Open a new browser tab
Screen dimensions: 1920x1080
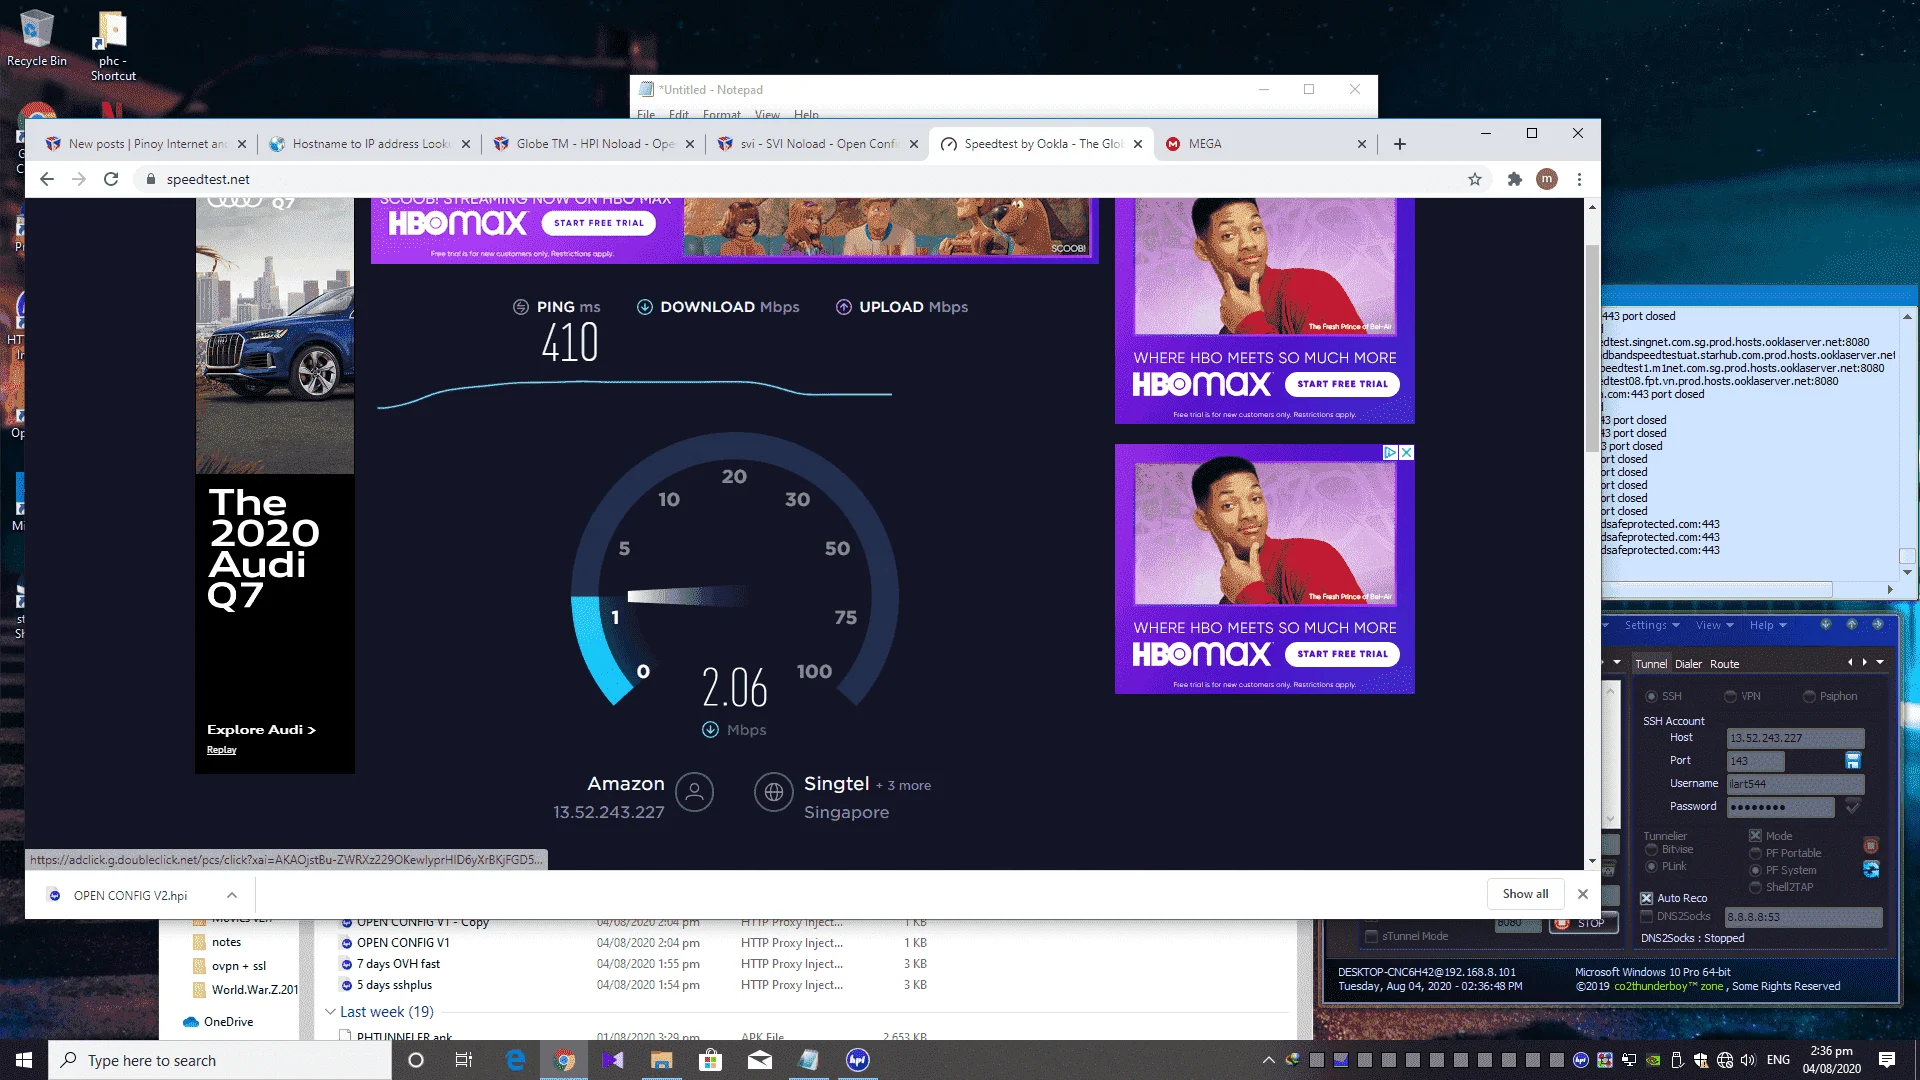[x=1399, y=144]
